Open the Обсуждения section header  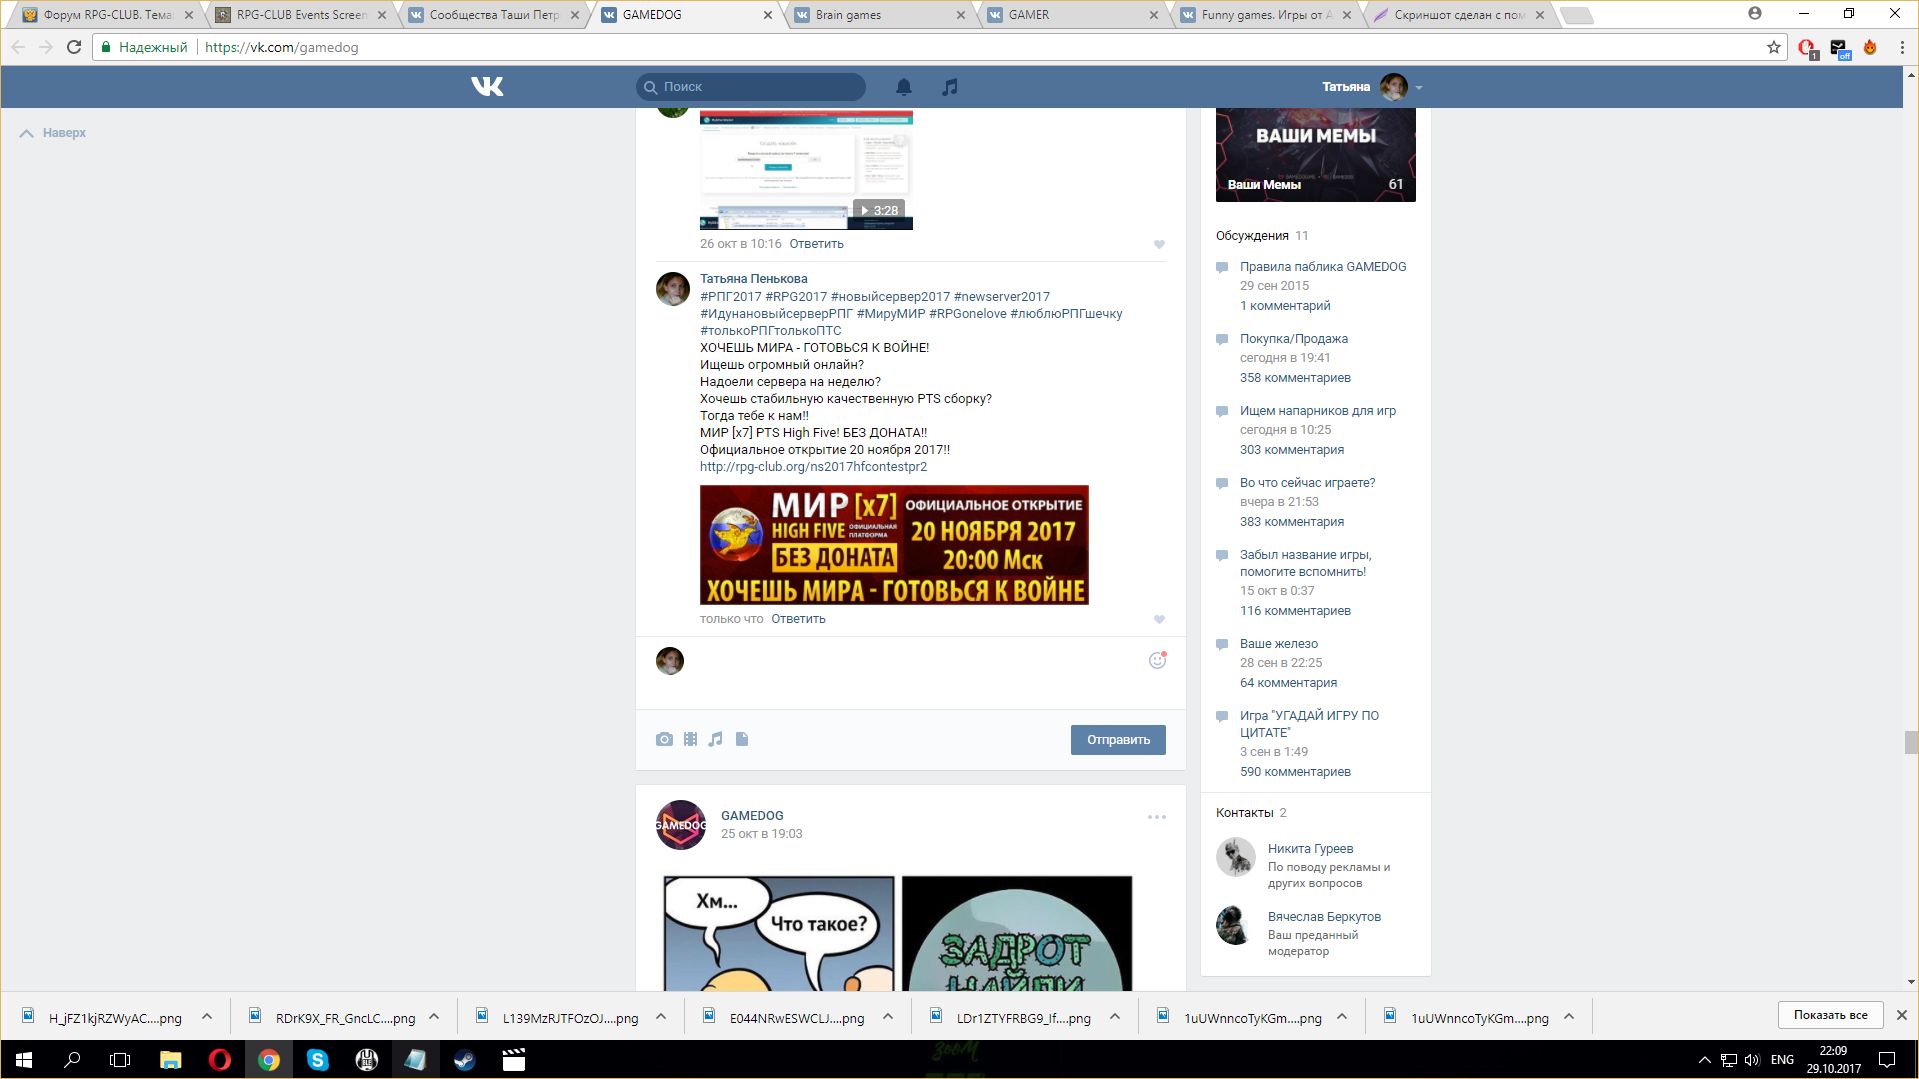pyautogui.click(x=1252, y=236)
